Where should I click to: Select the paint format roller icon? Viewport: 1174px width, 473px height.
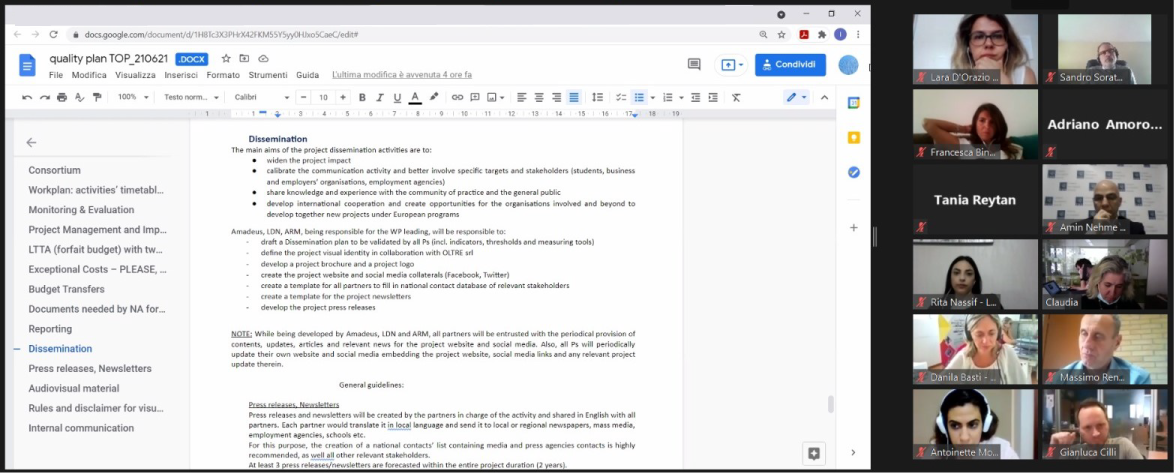97,97
